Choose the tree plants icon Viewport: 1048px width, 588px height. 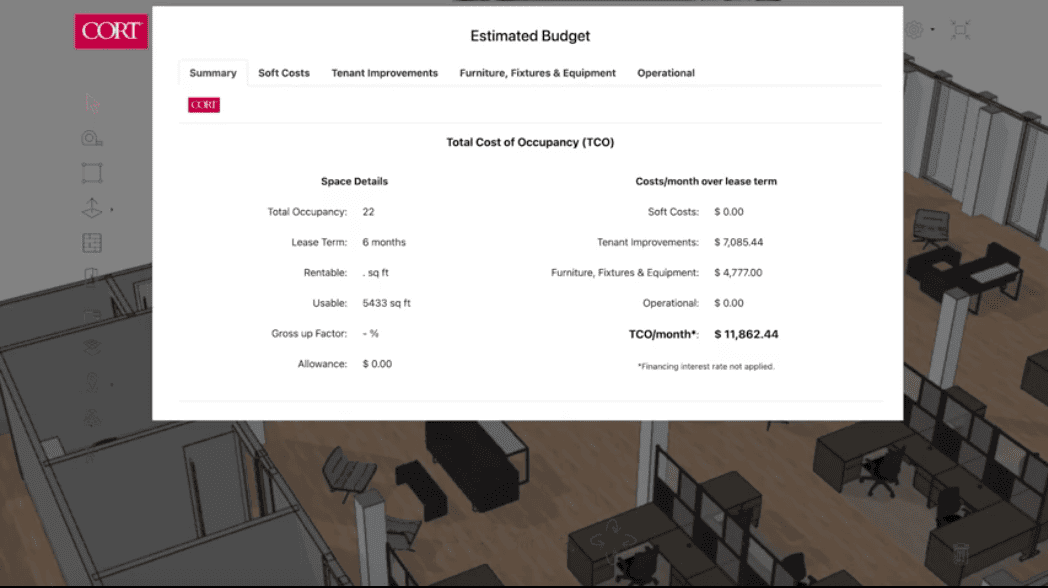coord(92,418)
